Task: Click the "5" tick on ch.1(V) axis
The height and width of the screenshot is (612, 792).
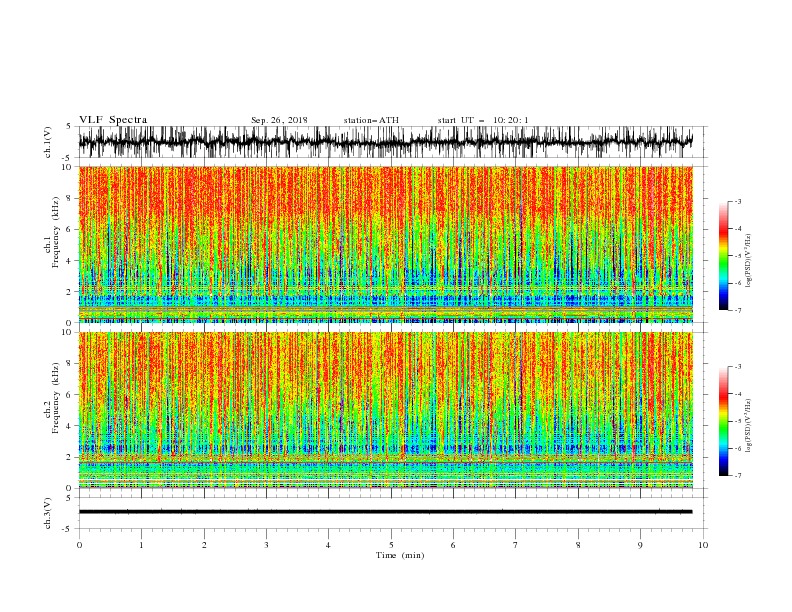Action: click(x=70, y=127)
